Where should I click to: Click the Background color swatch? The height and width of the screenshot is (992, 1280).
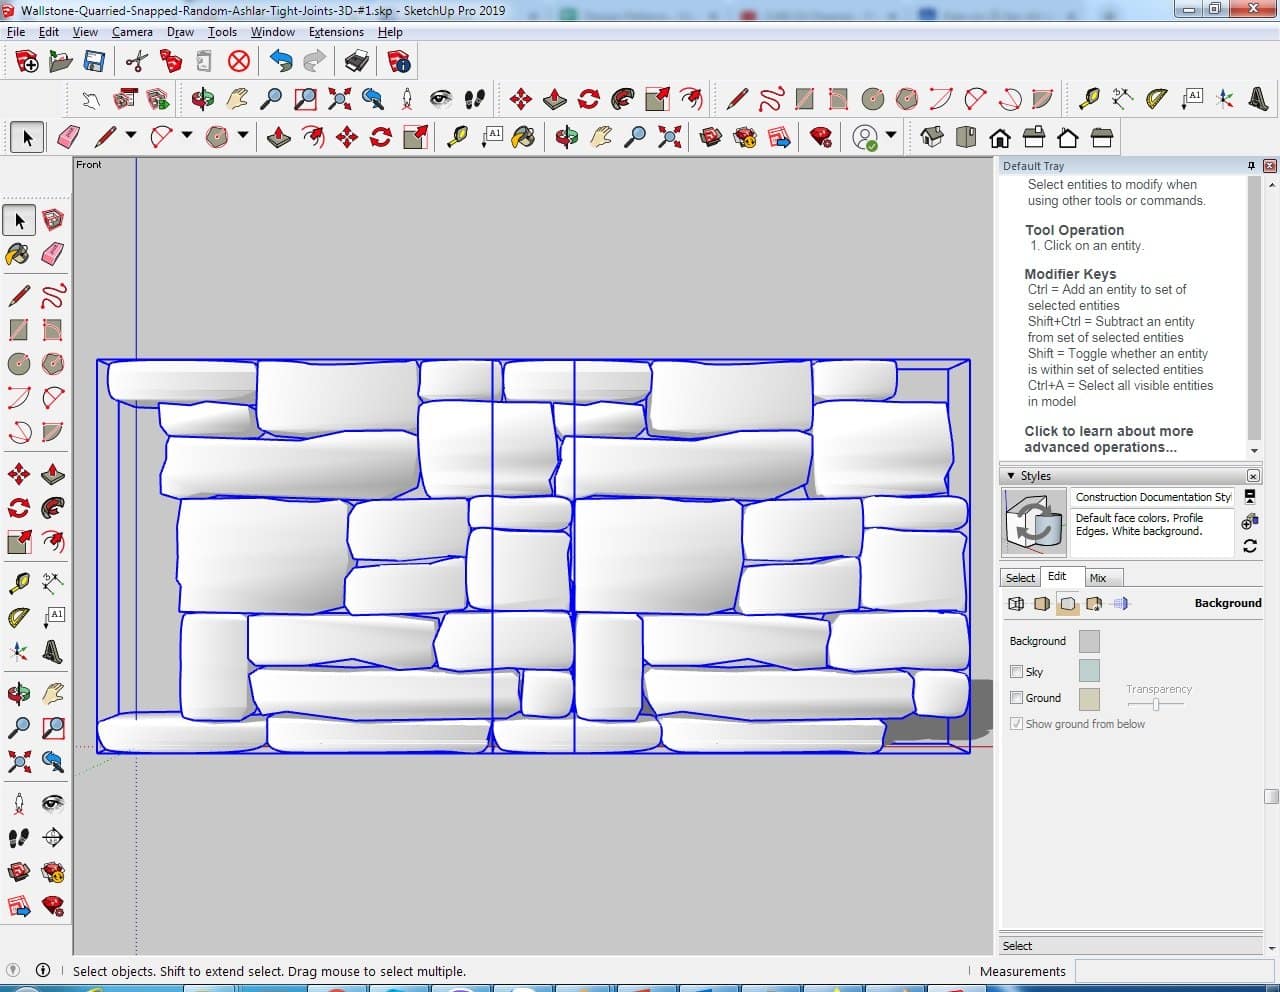[x=1089, y=641]
